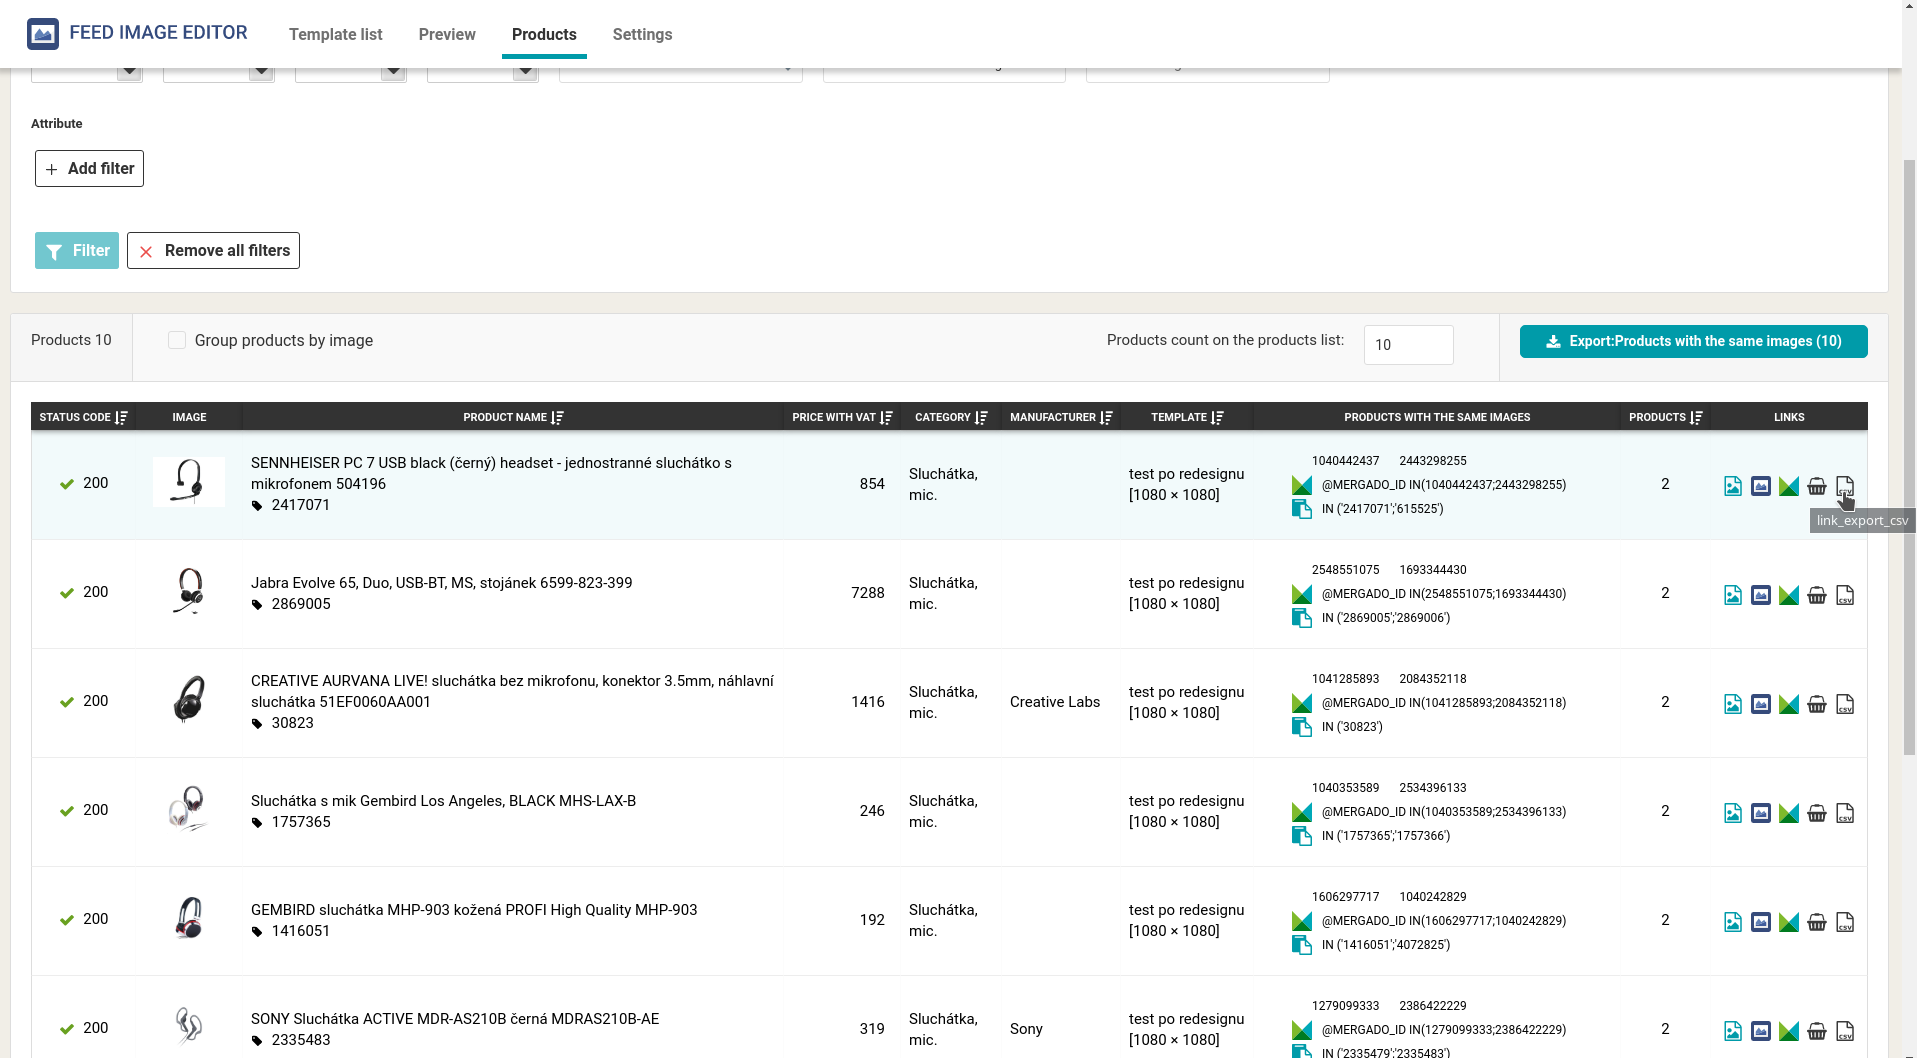Screen dimensions: 1917x1058
Task: Click Mergado link icon in Gembird Los Angeles row
Action: [x=1789, y=813]
